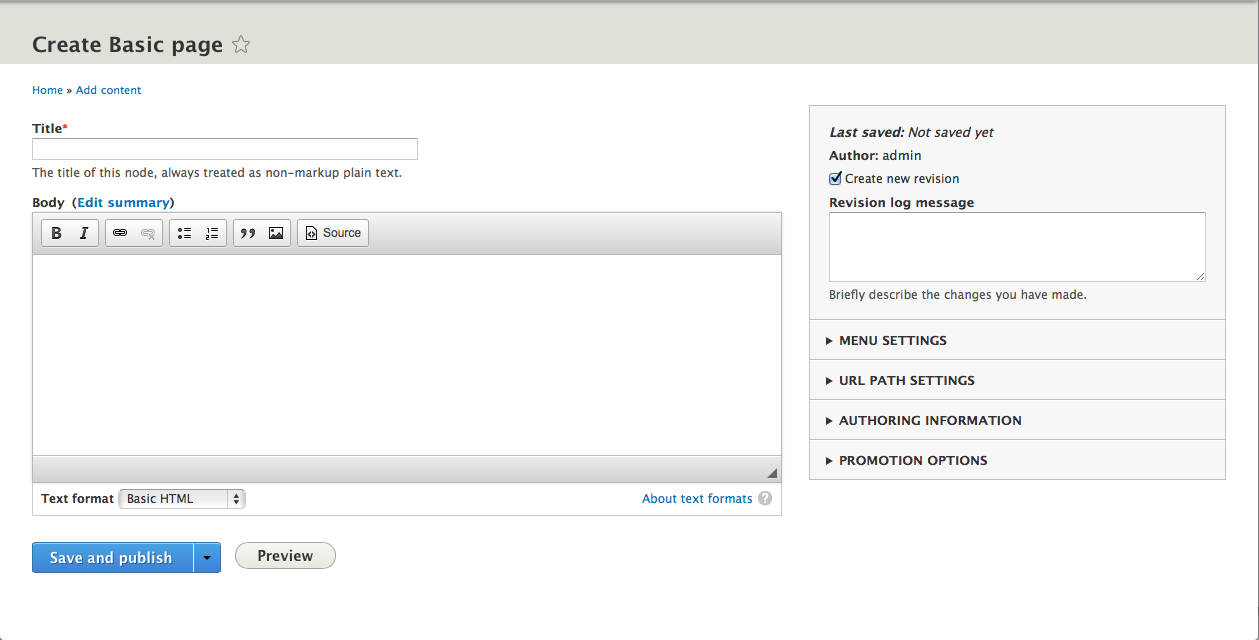1259x640 pixels.
Task: Expand the Menu Settings section
Action: click(x=892, y=340)
